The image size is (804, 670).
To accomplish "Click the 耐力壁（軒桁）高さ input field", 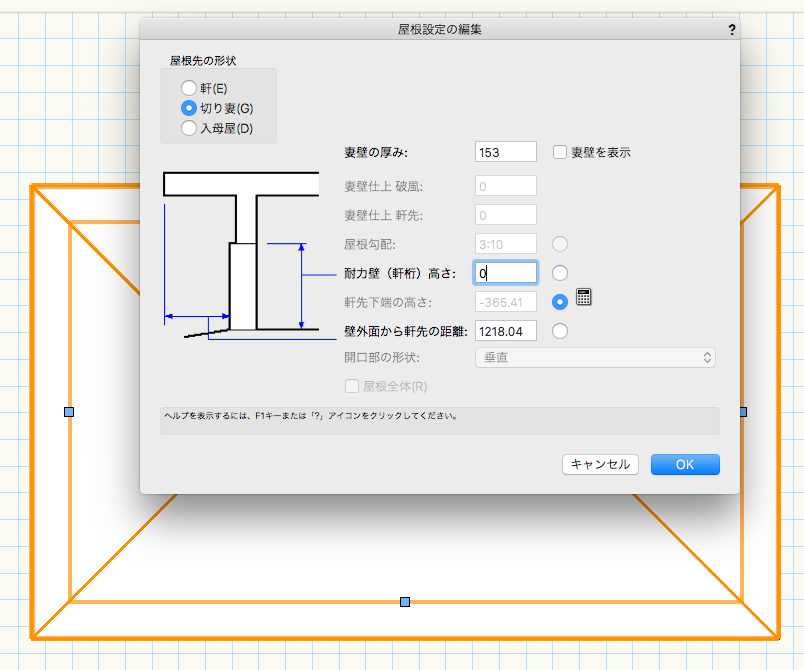I will 506,273.
